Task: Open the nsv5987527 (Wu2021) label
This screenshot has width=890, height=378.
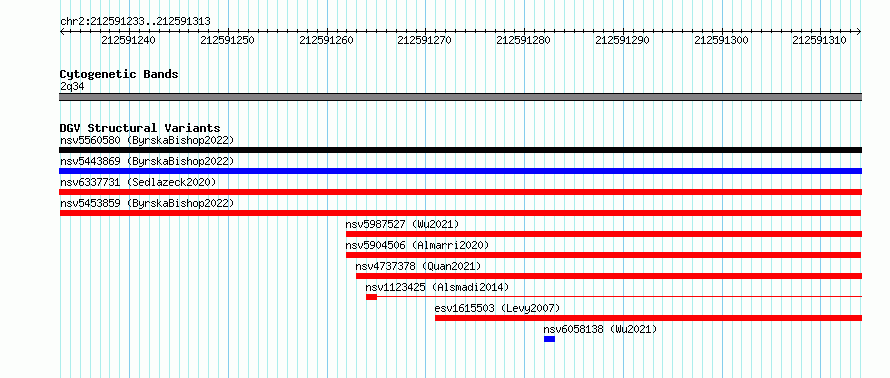Action: pyautogui.click(x=402, y=224)
